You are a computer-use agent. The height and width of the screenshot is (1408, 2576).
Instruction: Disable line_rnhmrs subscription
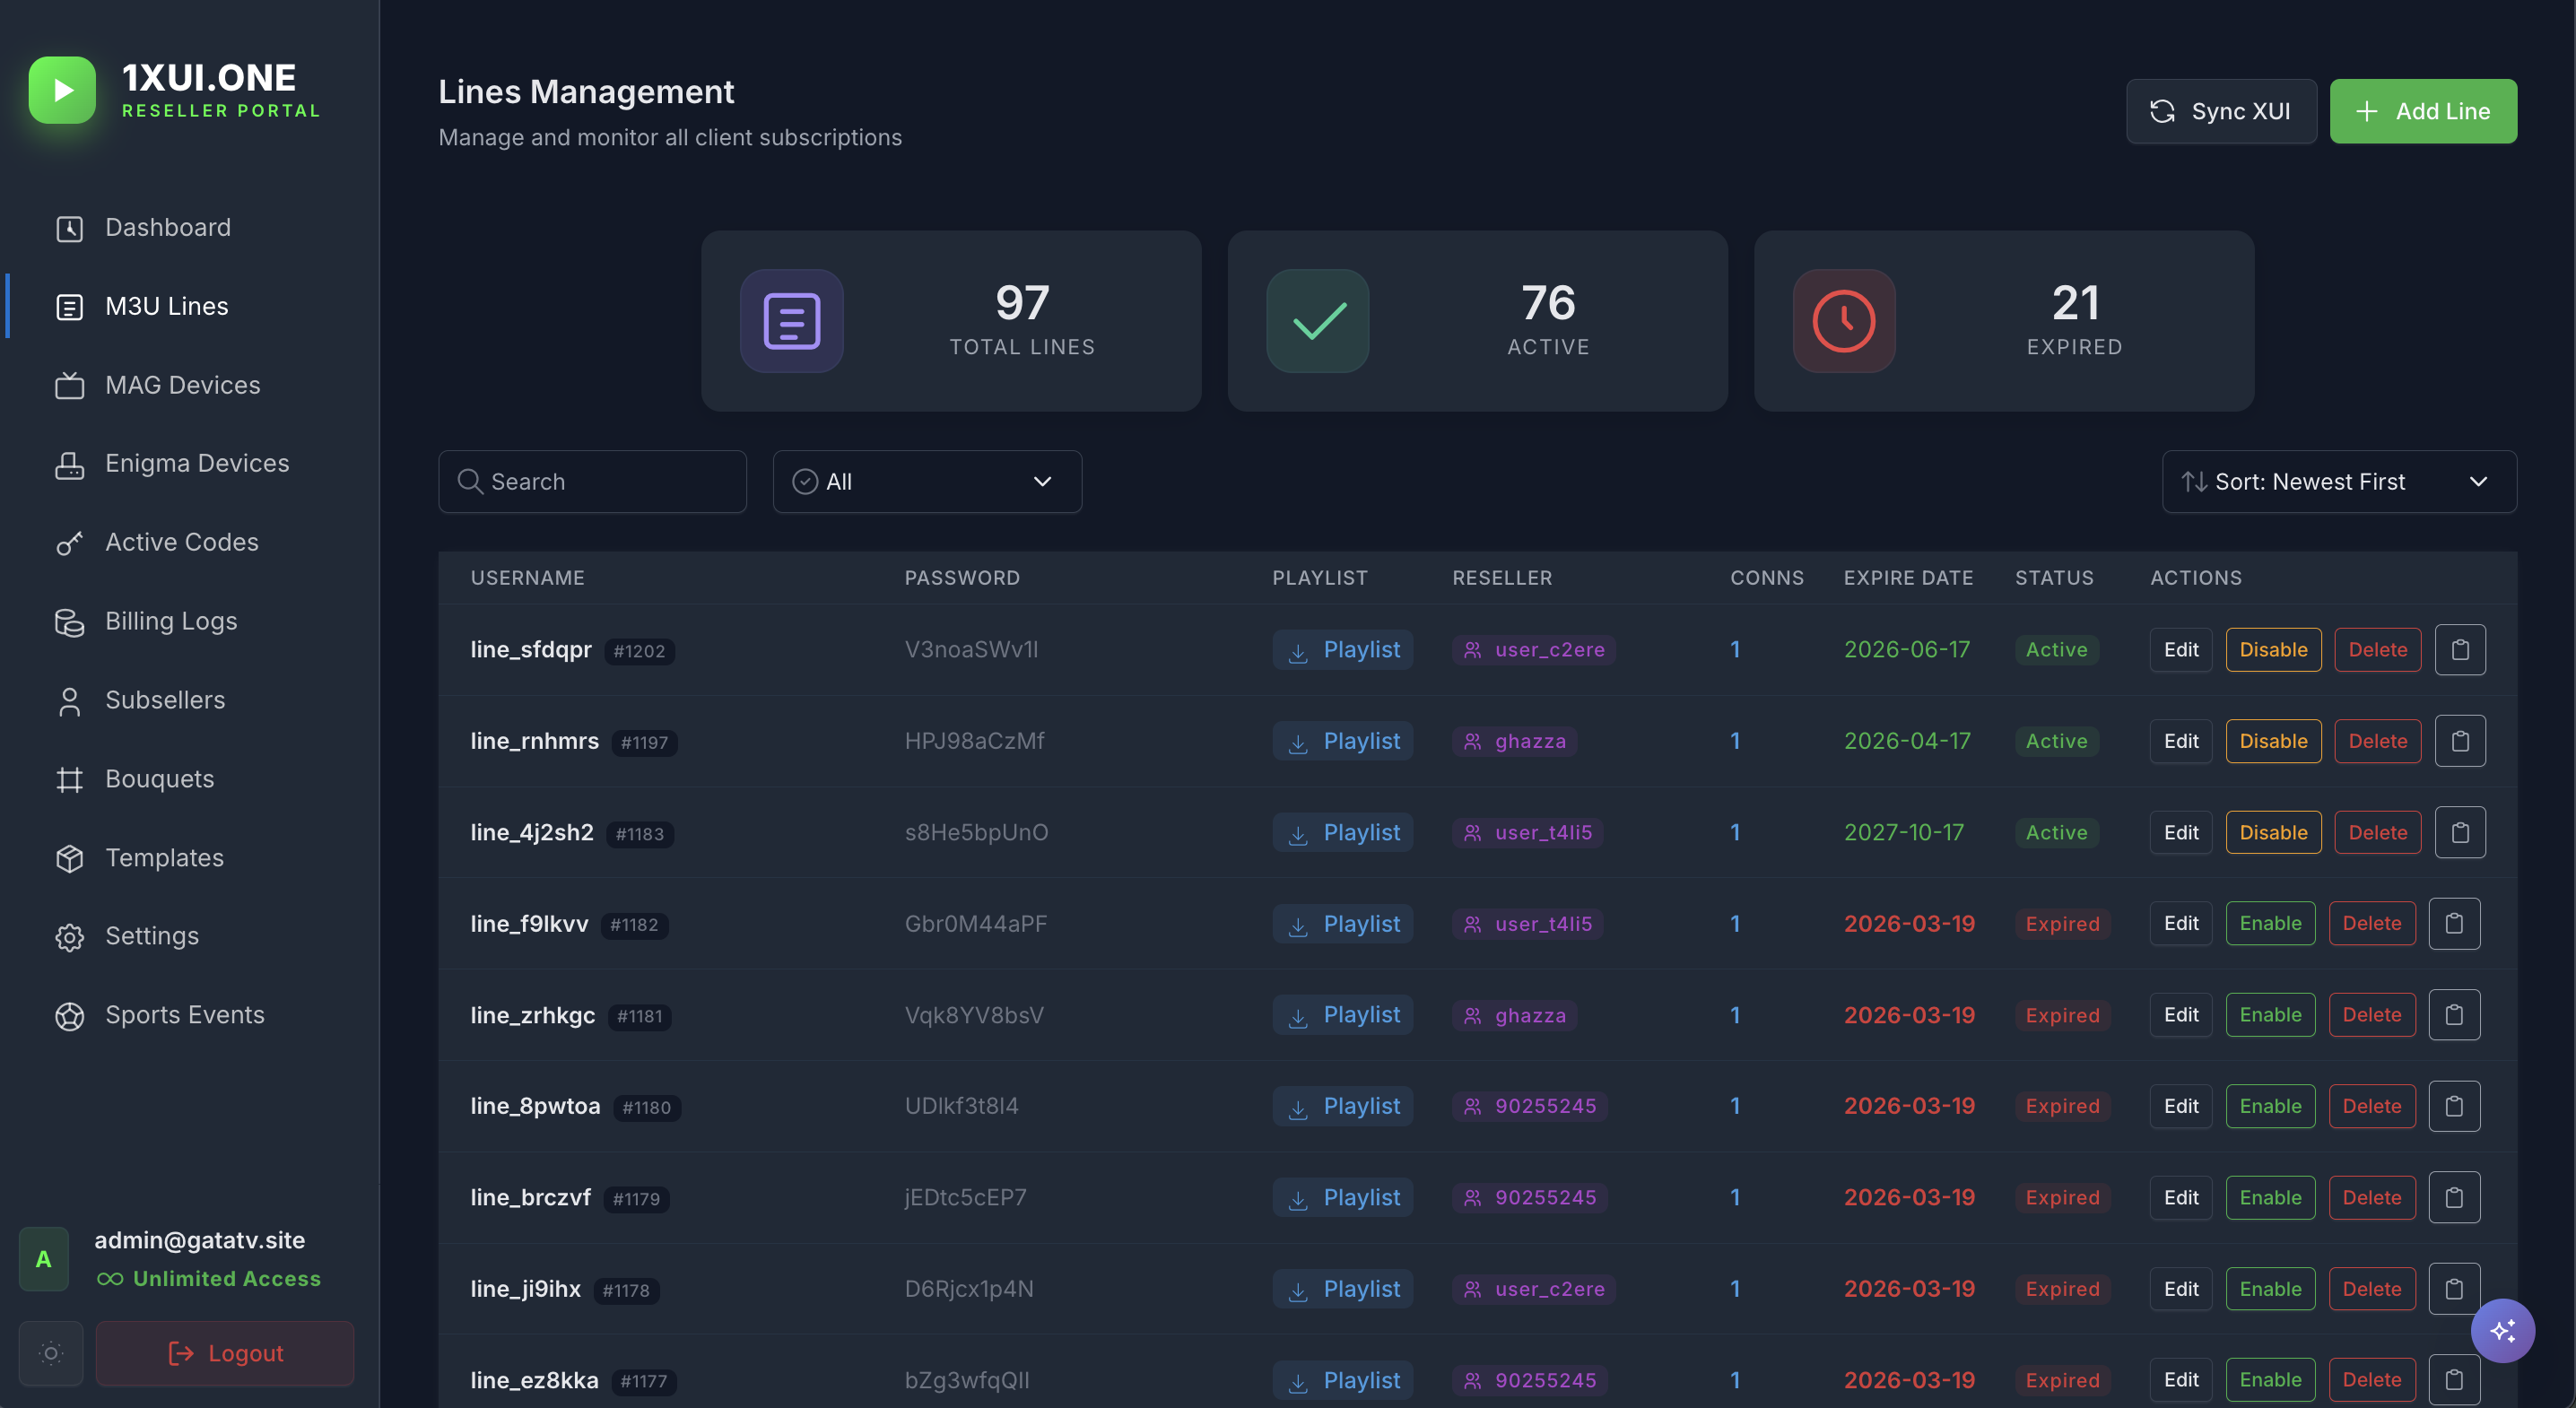(x=2273, y=740)
